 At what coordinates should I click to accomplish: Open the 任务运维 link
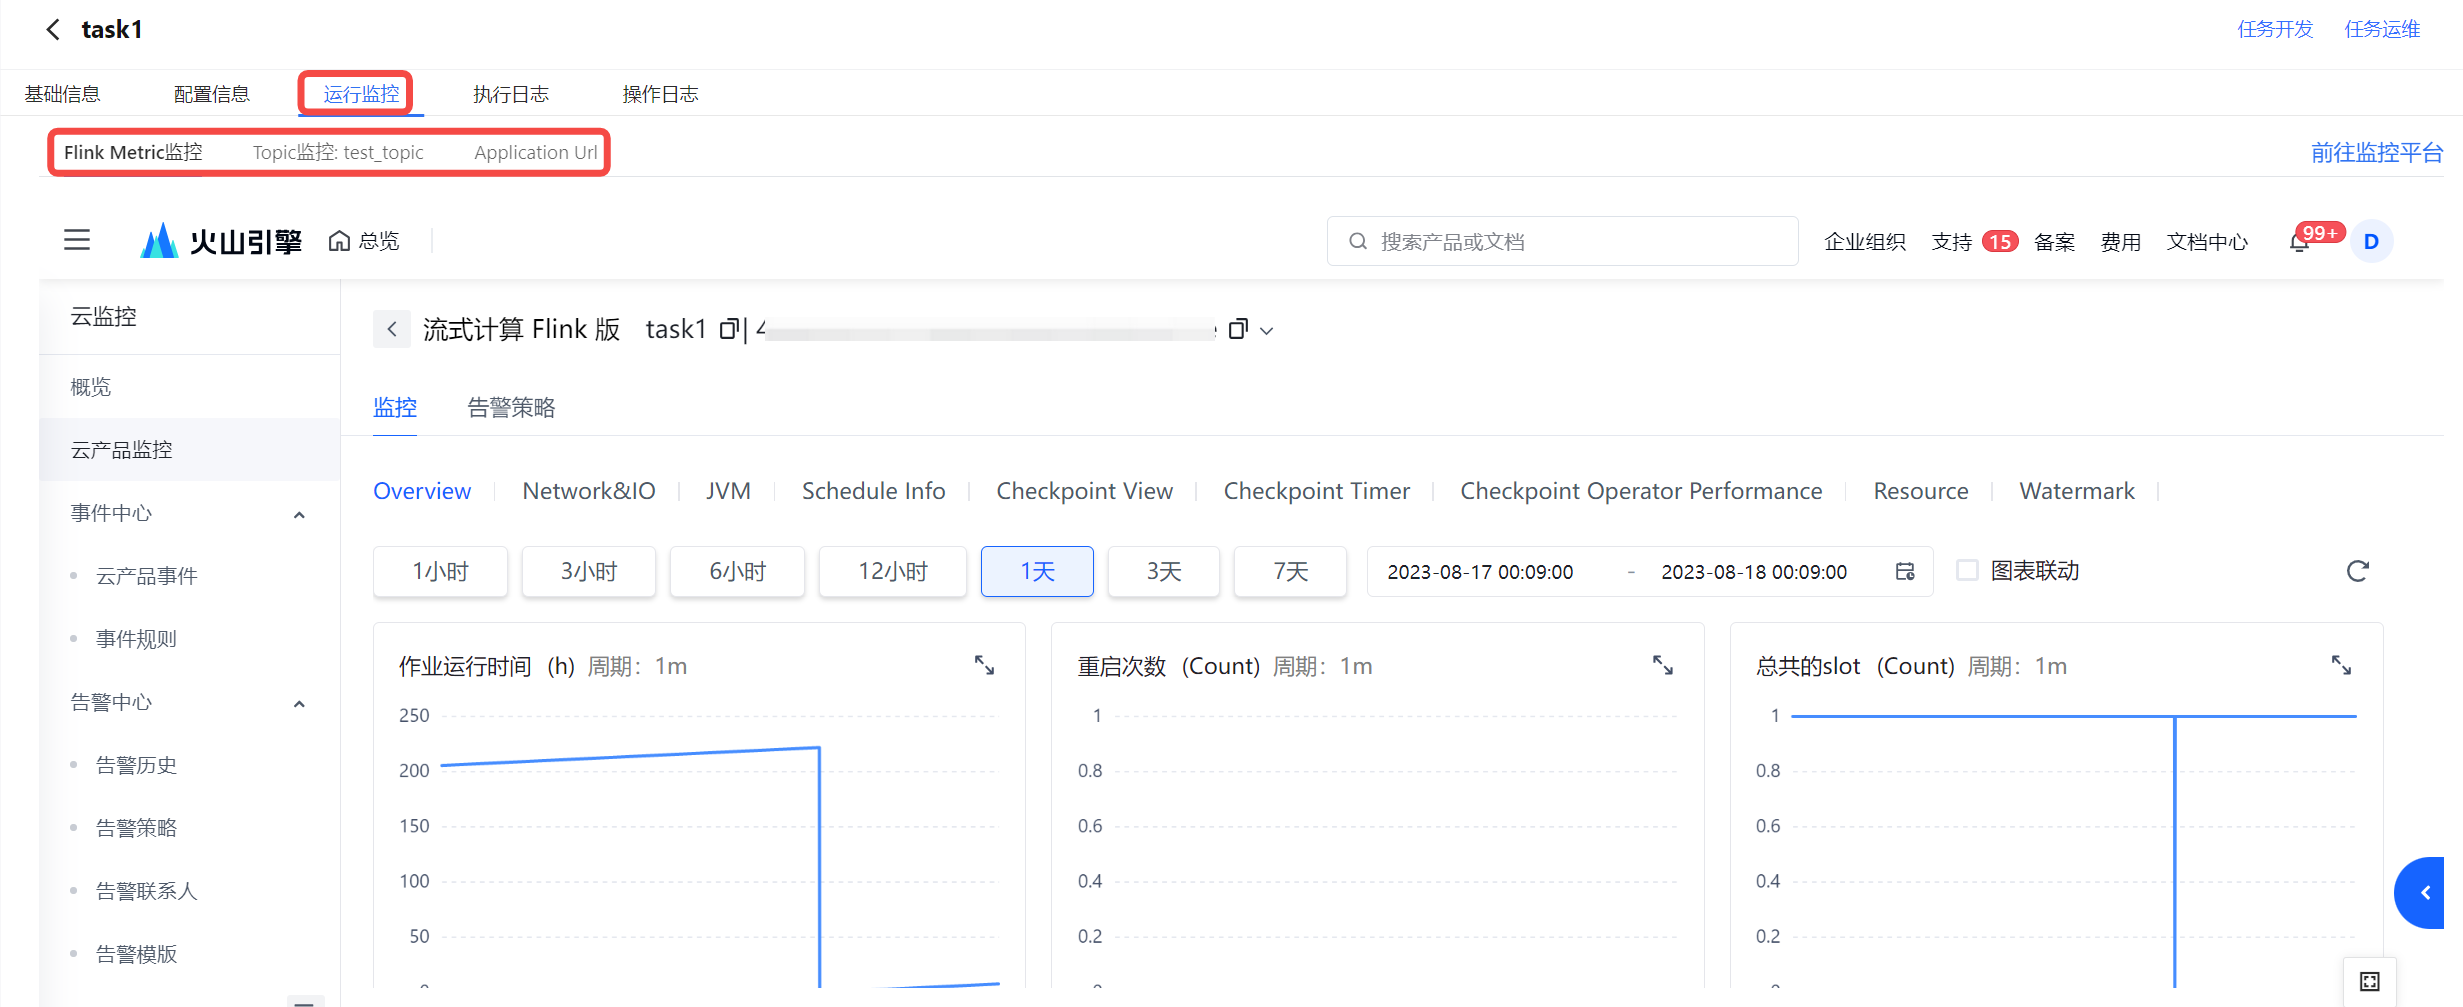(2382, 29)
